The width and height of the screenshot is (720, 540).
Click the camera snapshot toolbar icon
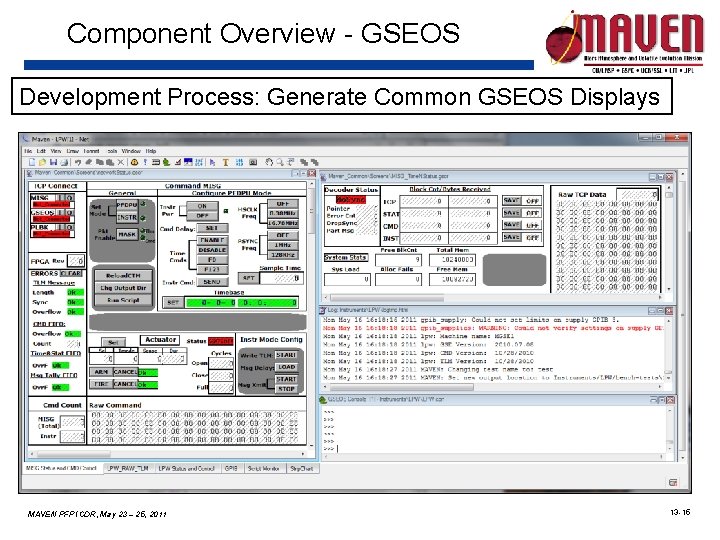point(253,162)
